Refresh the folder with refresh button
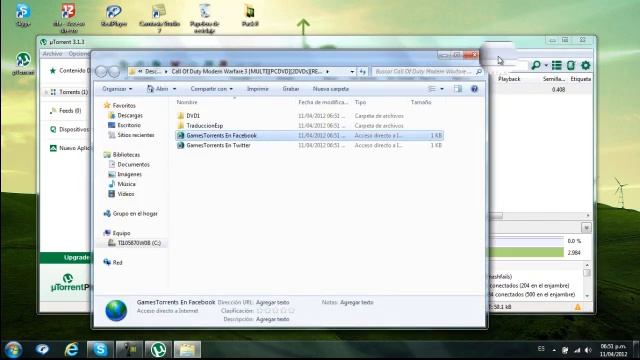This screenshot has width=640, height=360. (362, 72)
